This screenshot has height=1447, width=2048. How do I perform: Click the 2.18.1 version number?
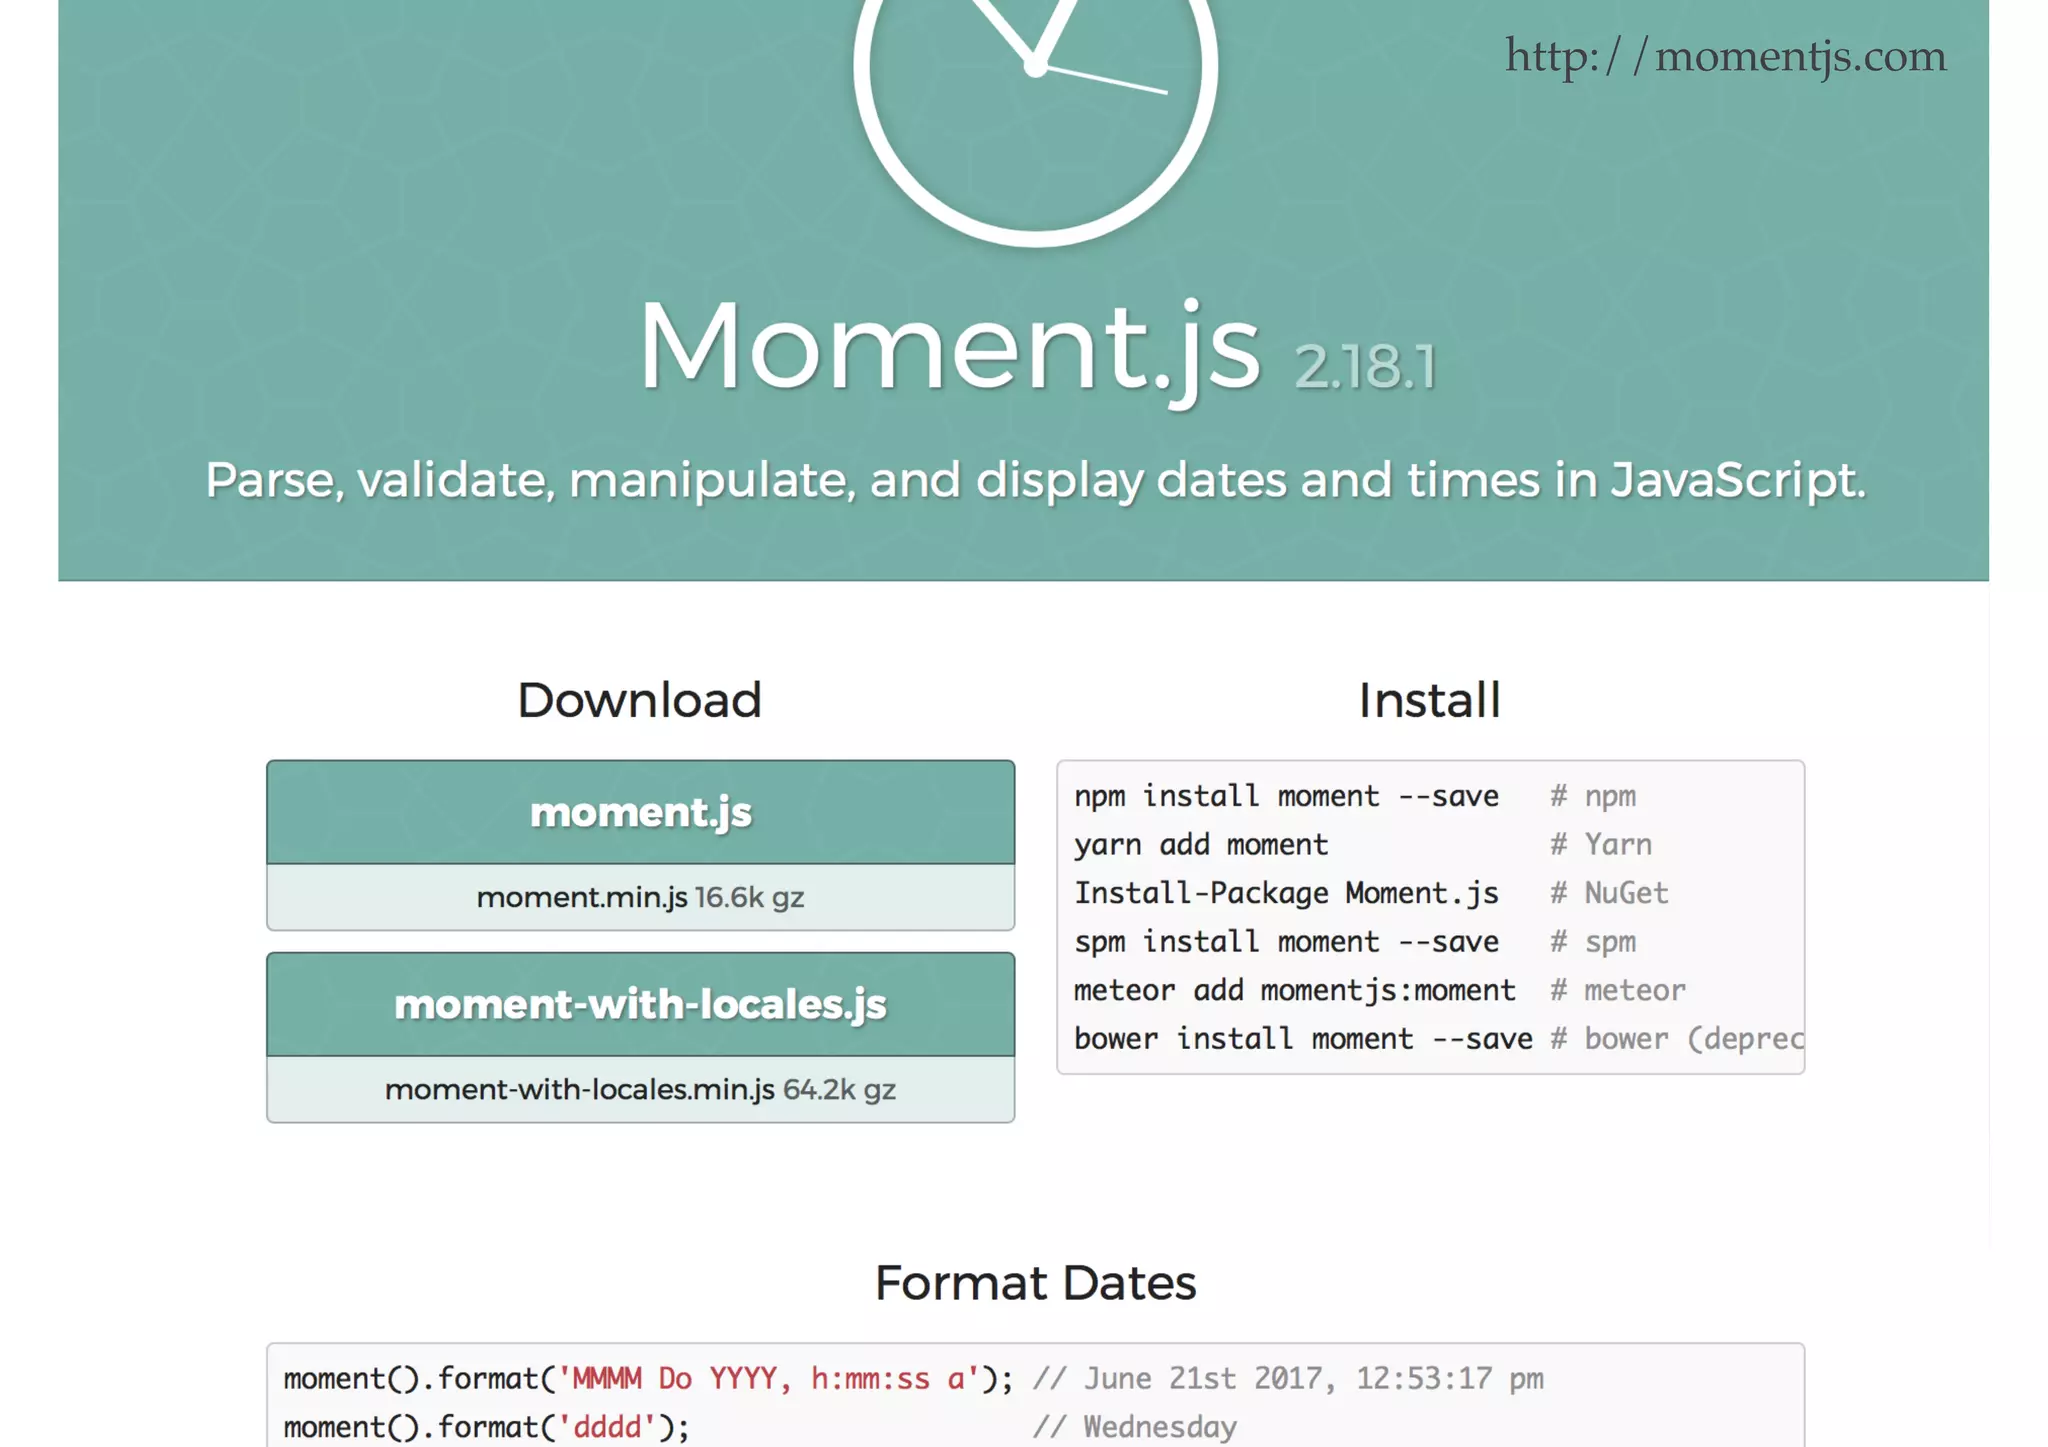[1365, 366]
